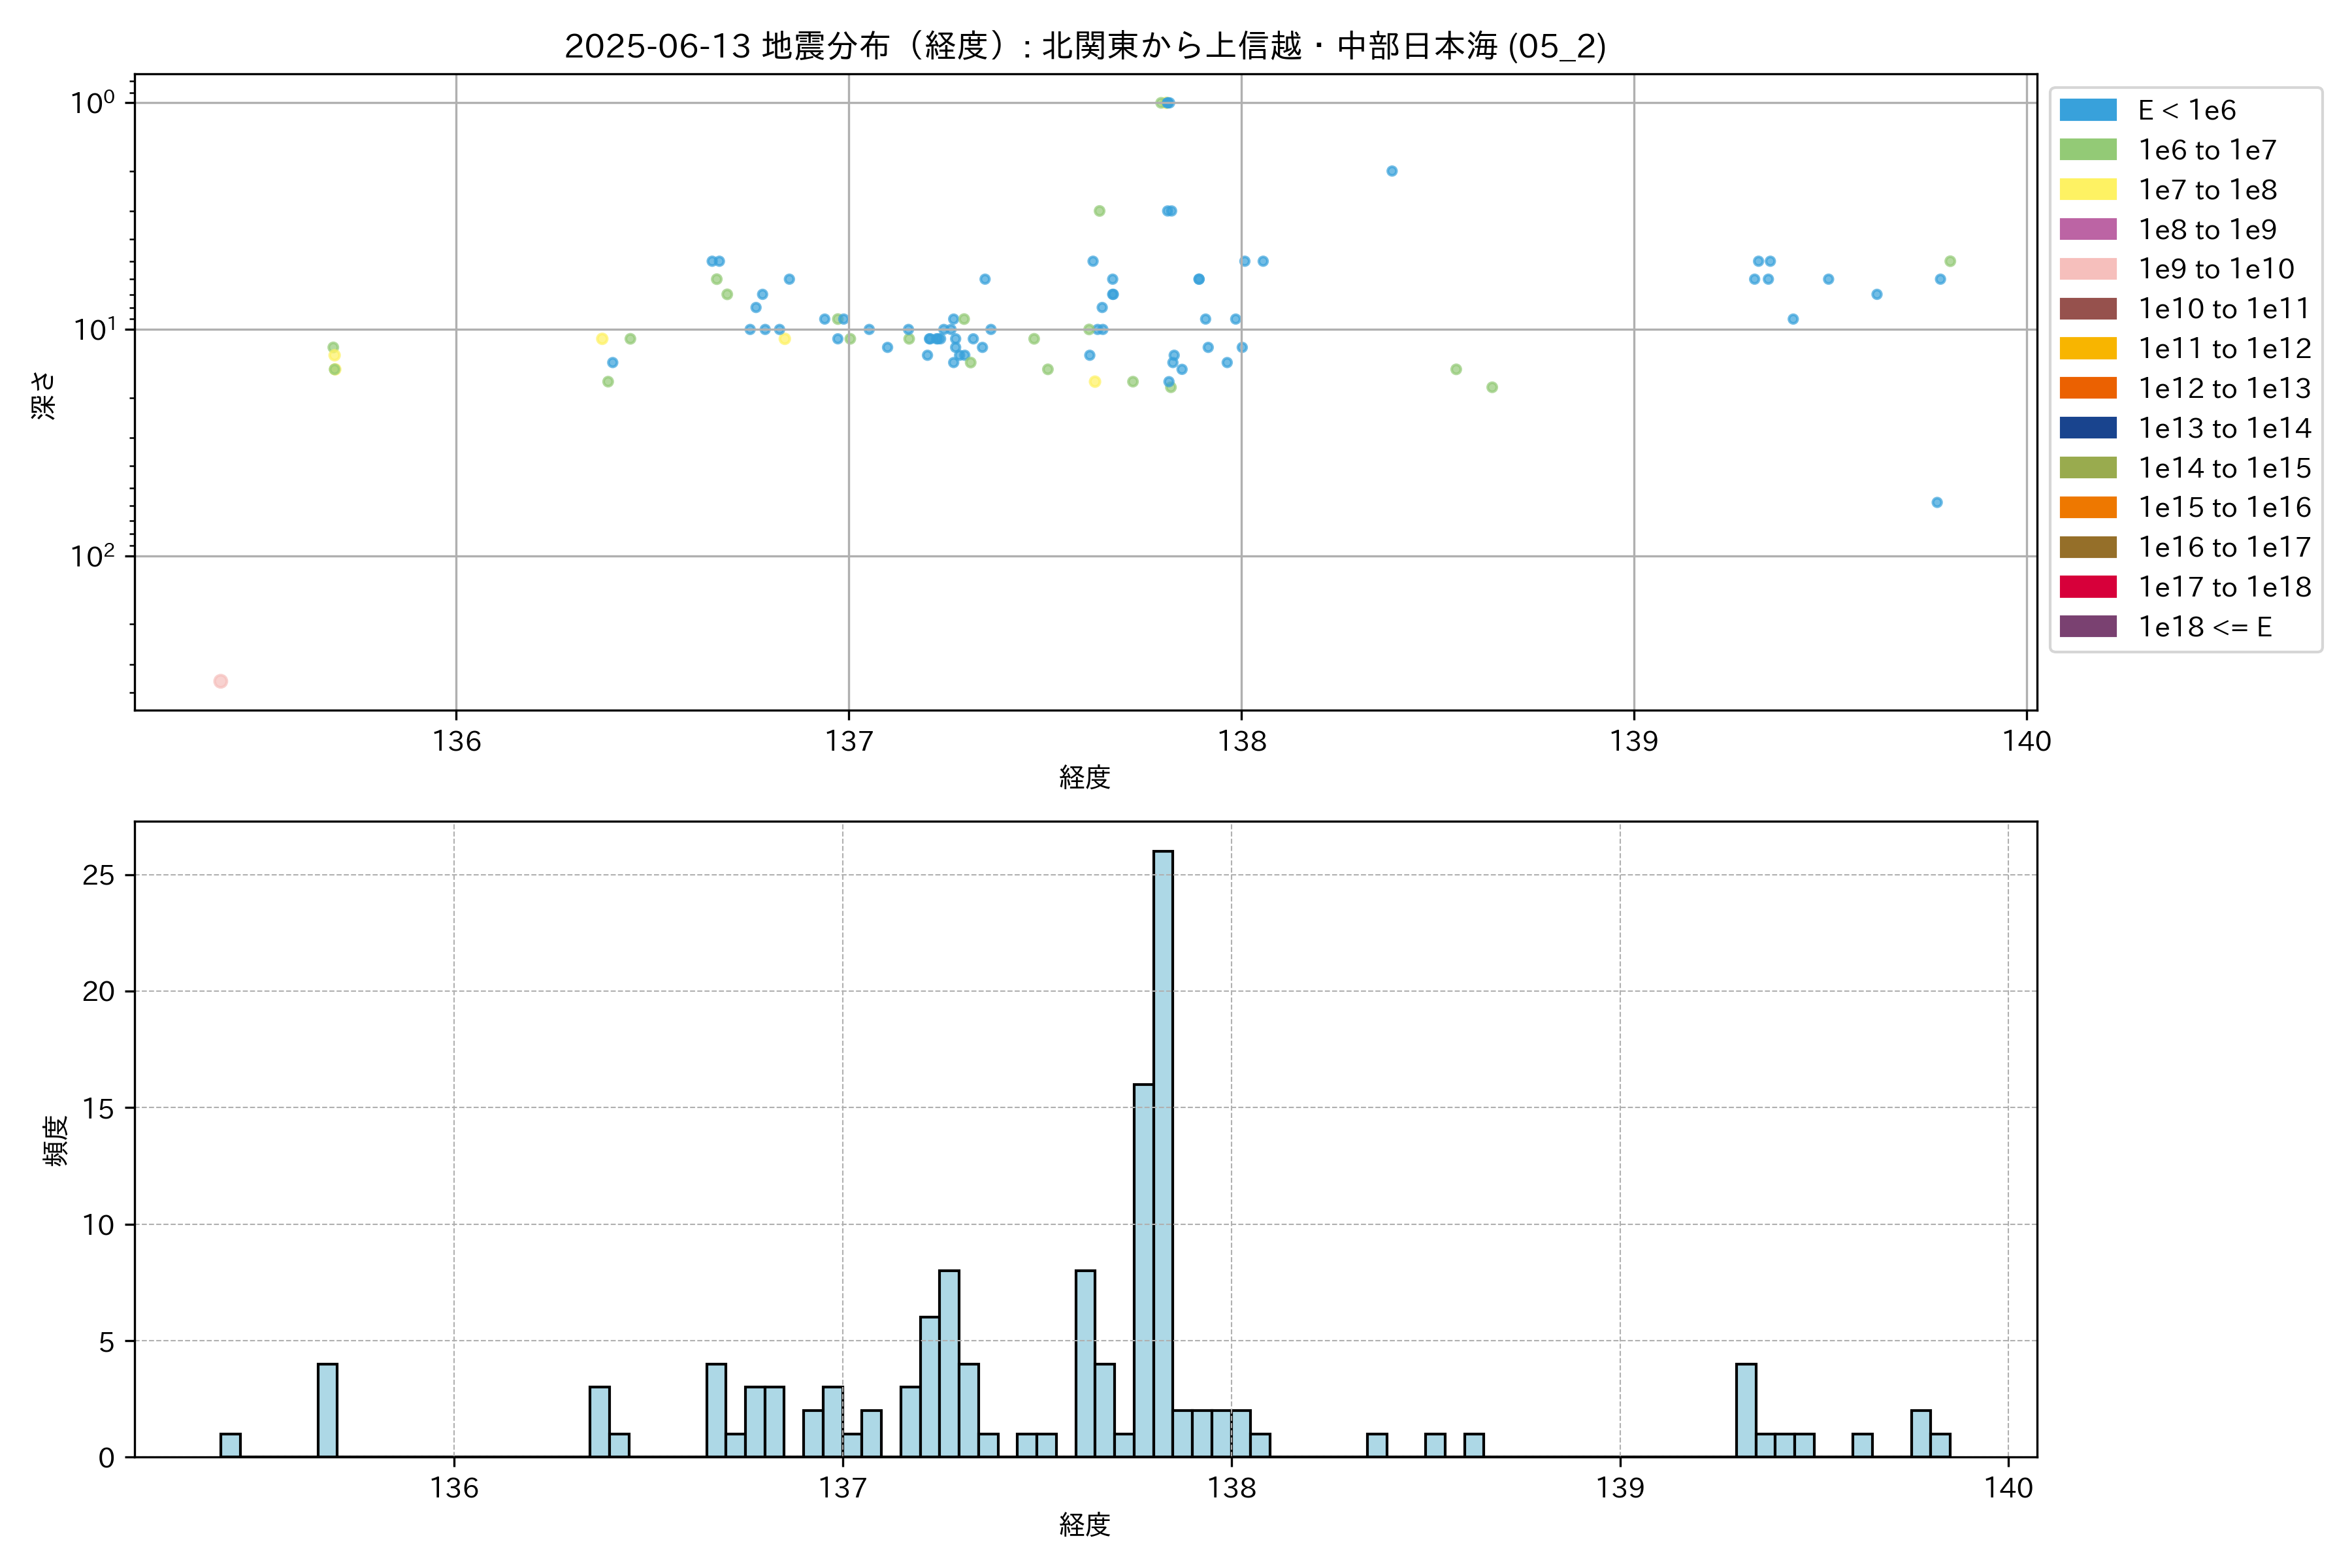Click the 経度 label under the scatter plot
The image size is (2352, 1568).
pos(1085,777)
